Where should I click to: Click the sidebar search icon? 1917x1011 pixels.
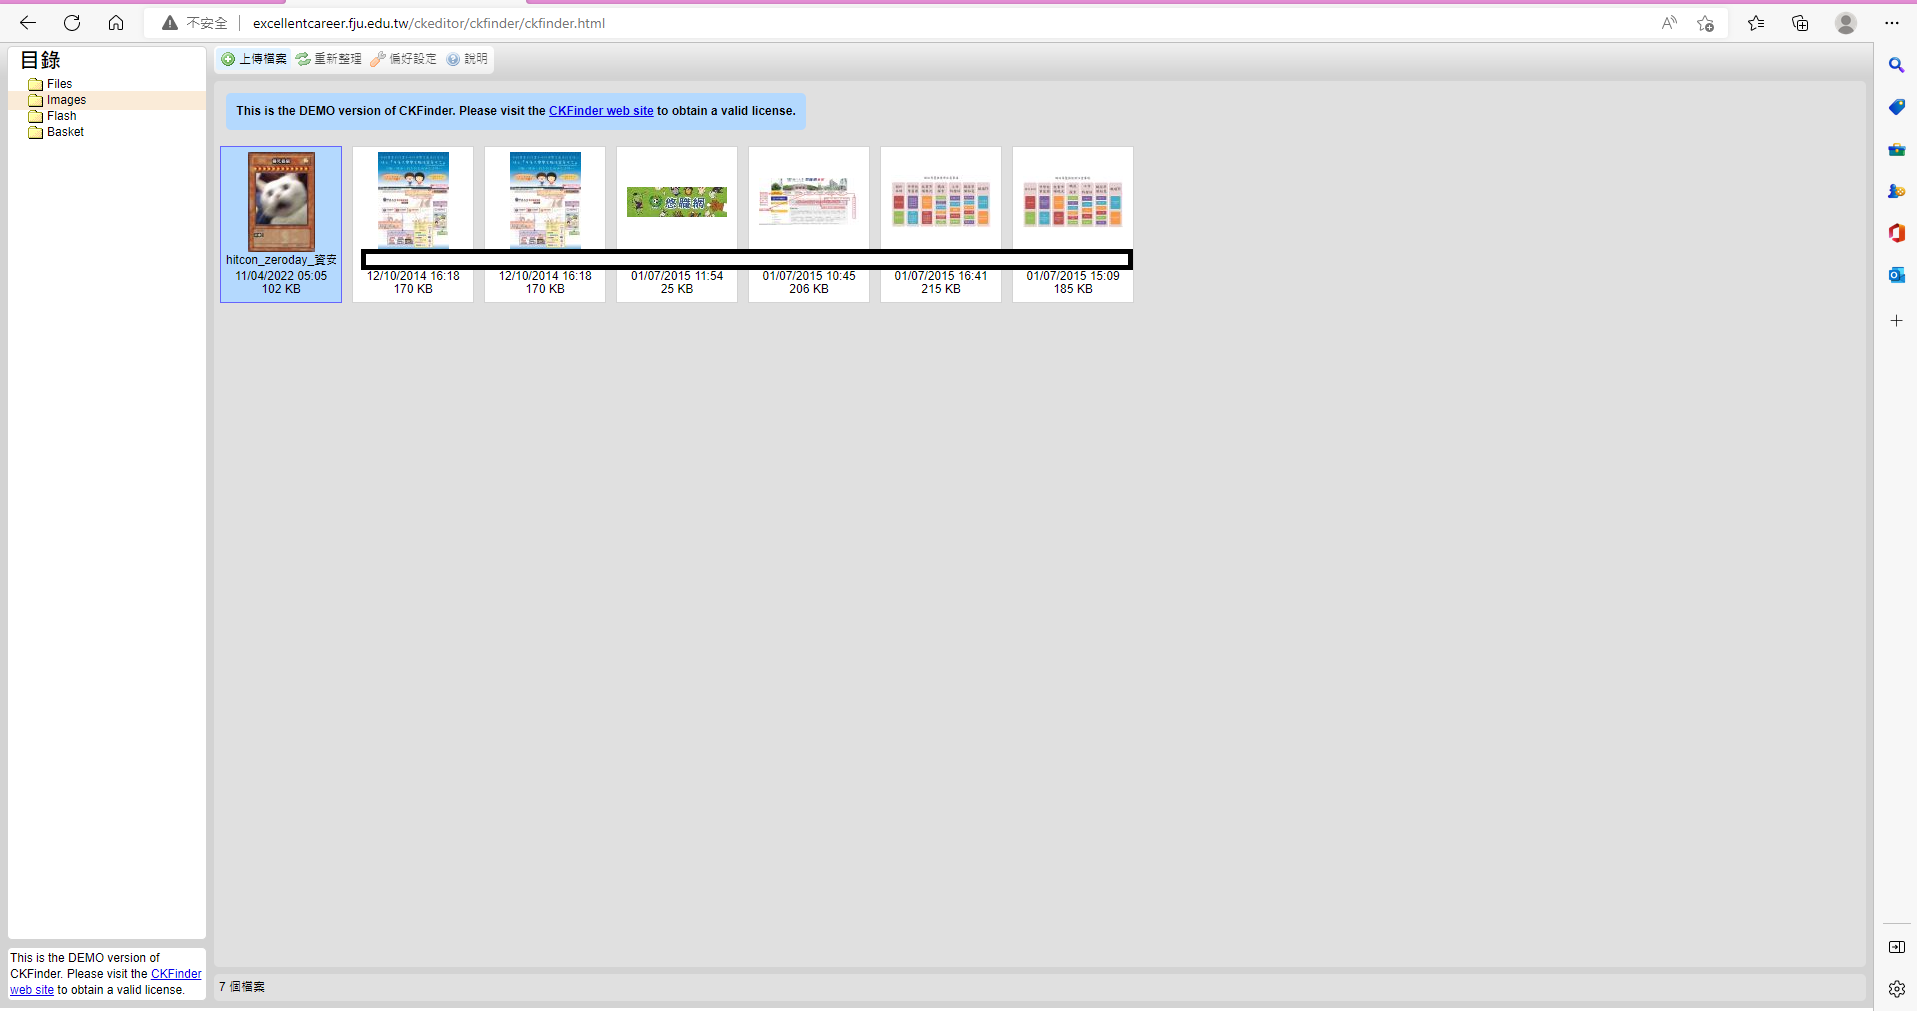pos(1896,65)
